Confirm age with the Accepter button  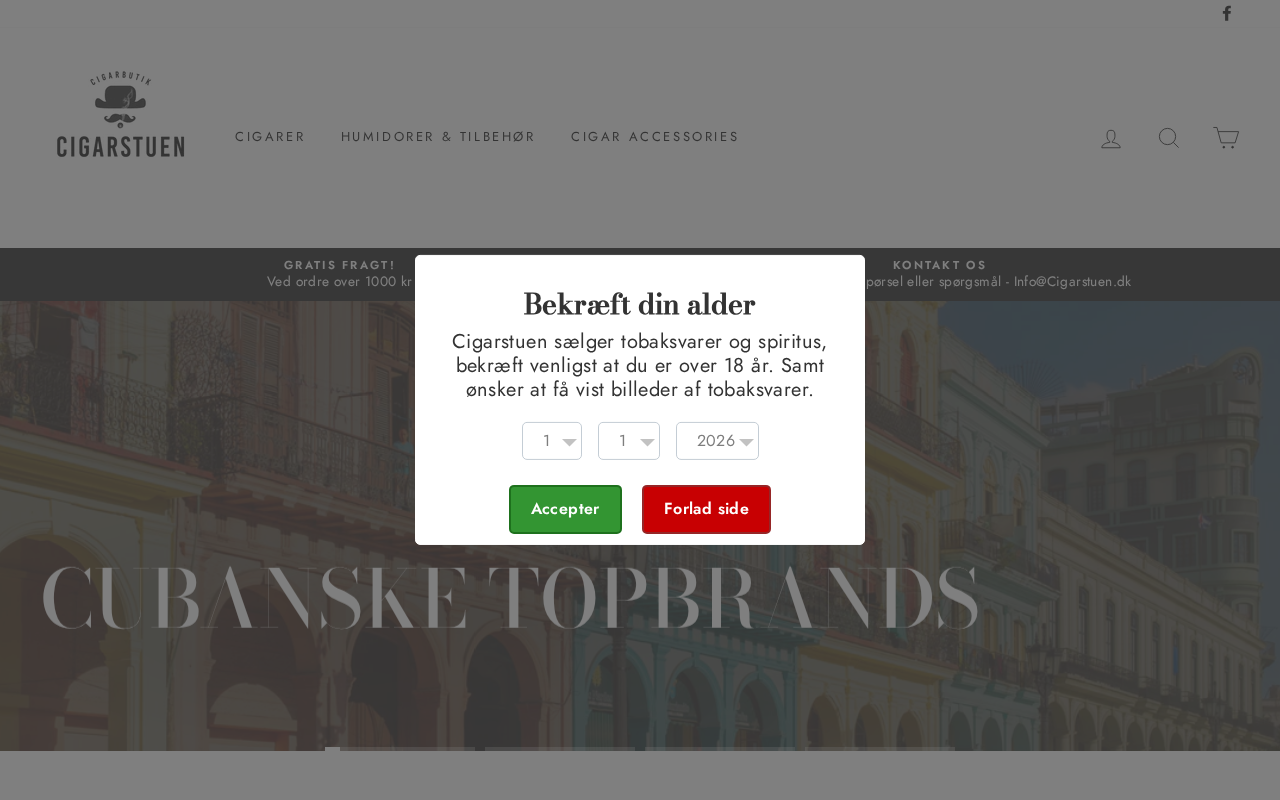pyautogui.click(x=565, y=509)
